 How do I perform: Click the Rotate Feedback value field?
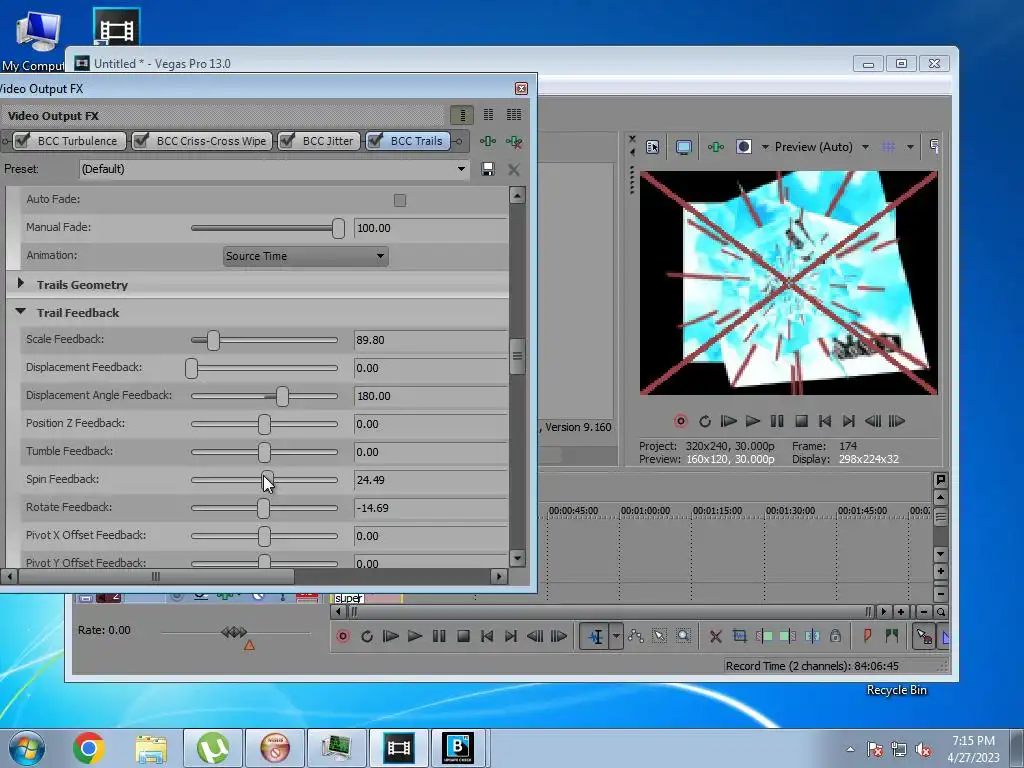(x=430, y=508)
